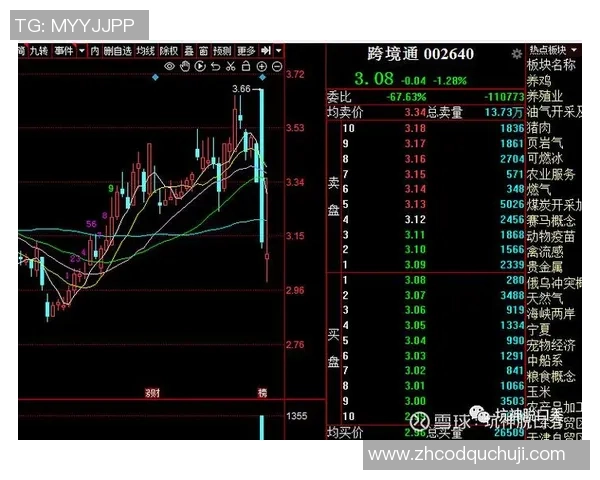Select the 中船系 sector row
Image resolution: width=600 pixels, height=480 pixels.
tap(545, 361)
